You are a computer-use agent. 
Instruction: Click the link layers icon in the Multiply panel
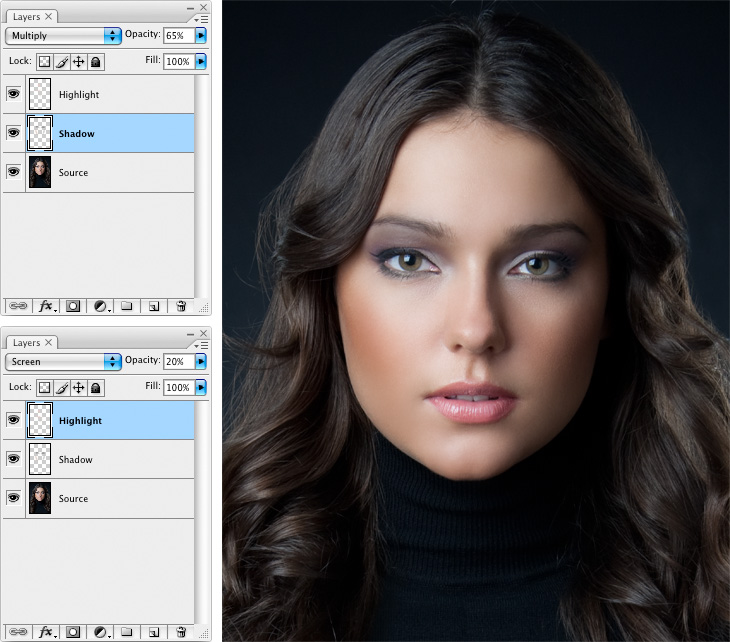coord(16,306)
